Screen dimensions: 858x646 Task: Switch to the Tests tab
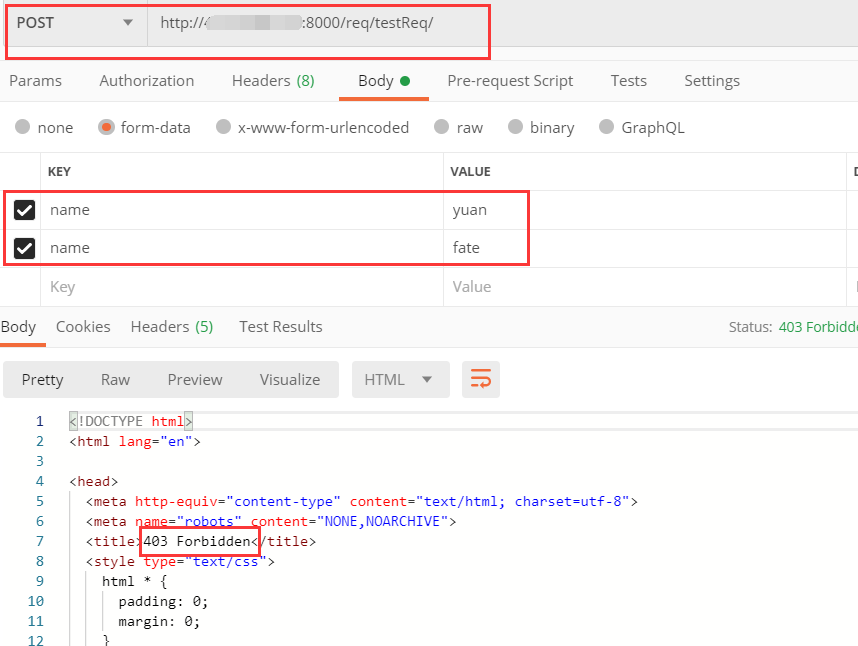coord(628,80)
